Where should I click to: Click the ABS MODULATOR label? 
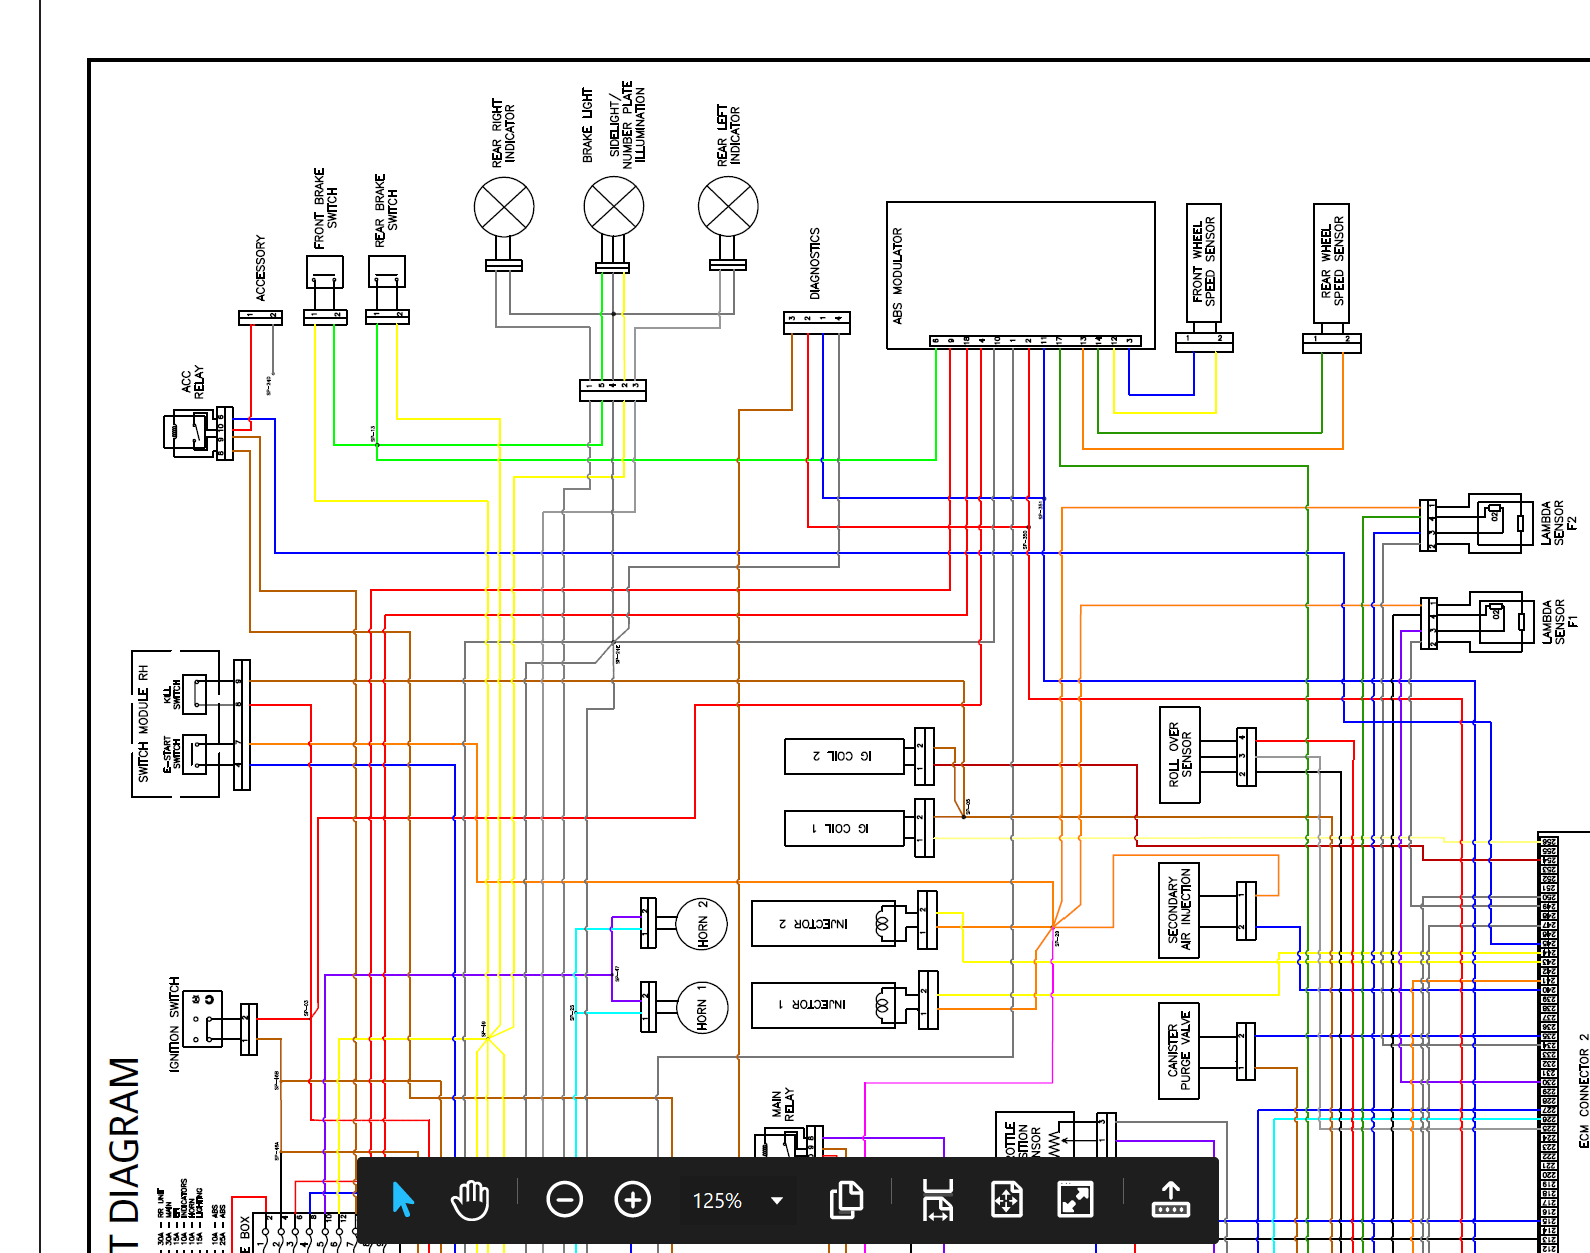[x=897, y=277]
